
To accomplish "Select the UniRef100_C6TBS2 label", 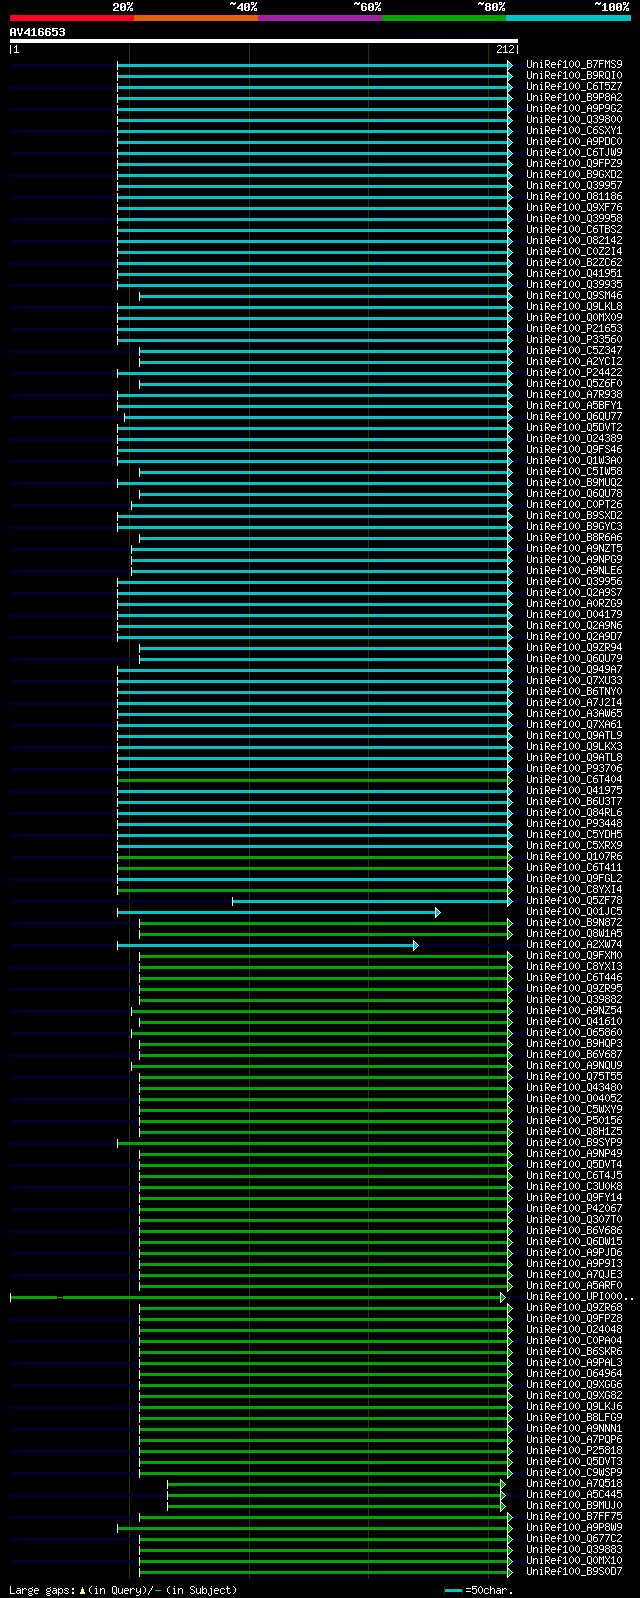I will tap(574, 229).
